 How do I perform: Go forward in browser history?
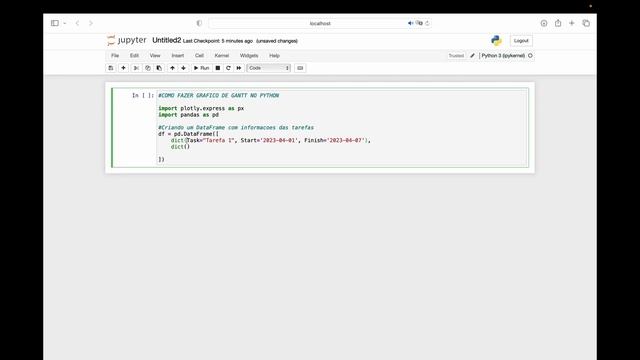pyautogui.click(x=91, y=23)
